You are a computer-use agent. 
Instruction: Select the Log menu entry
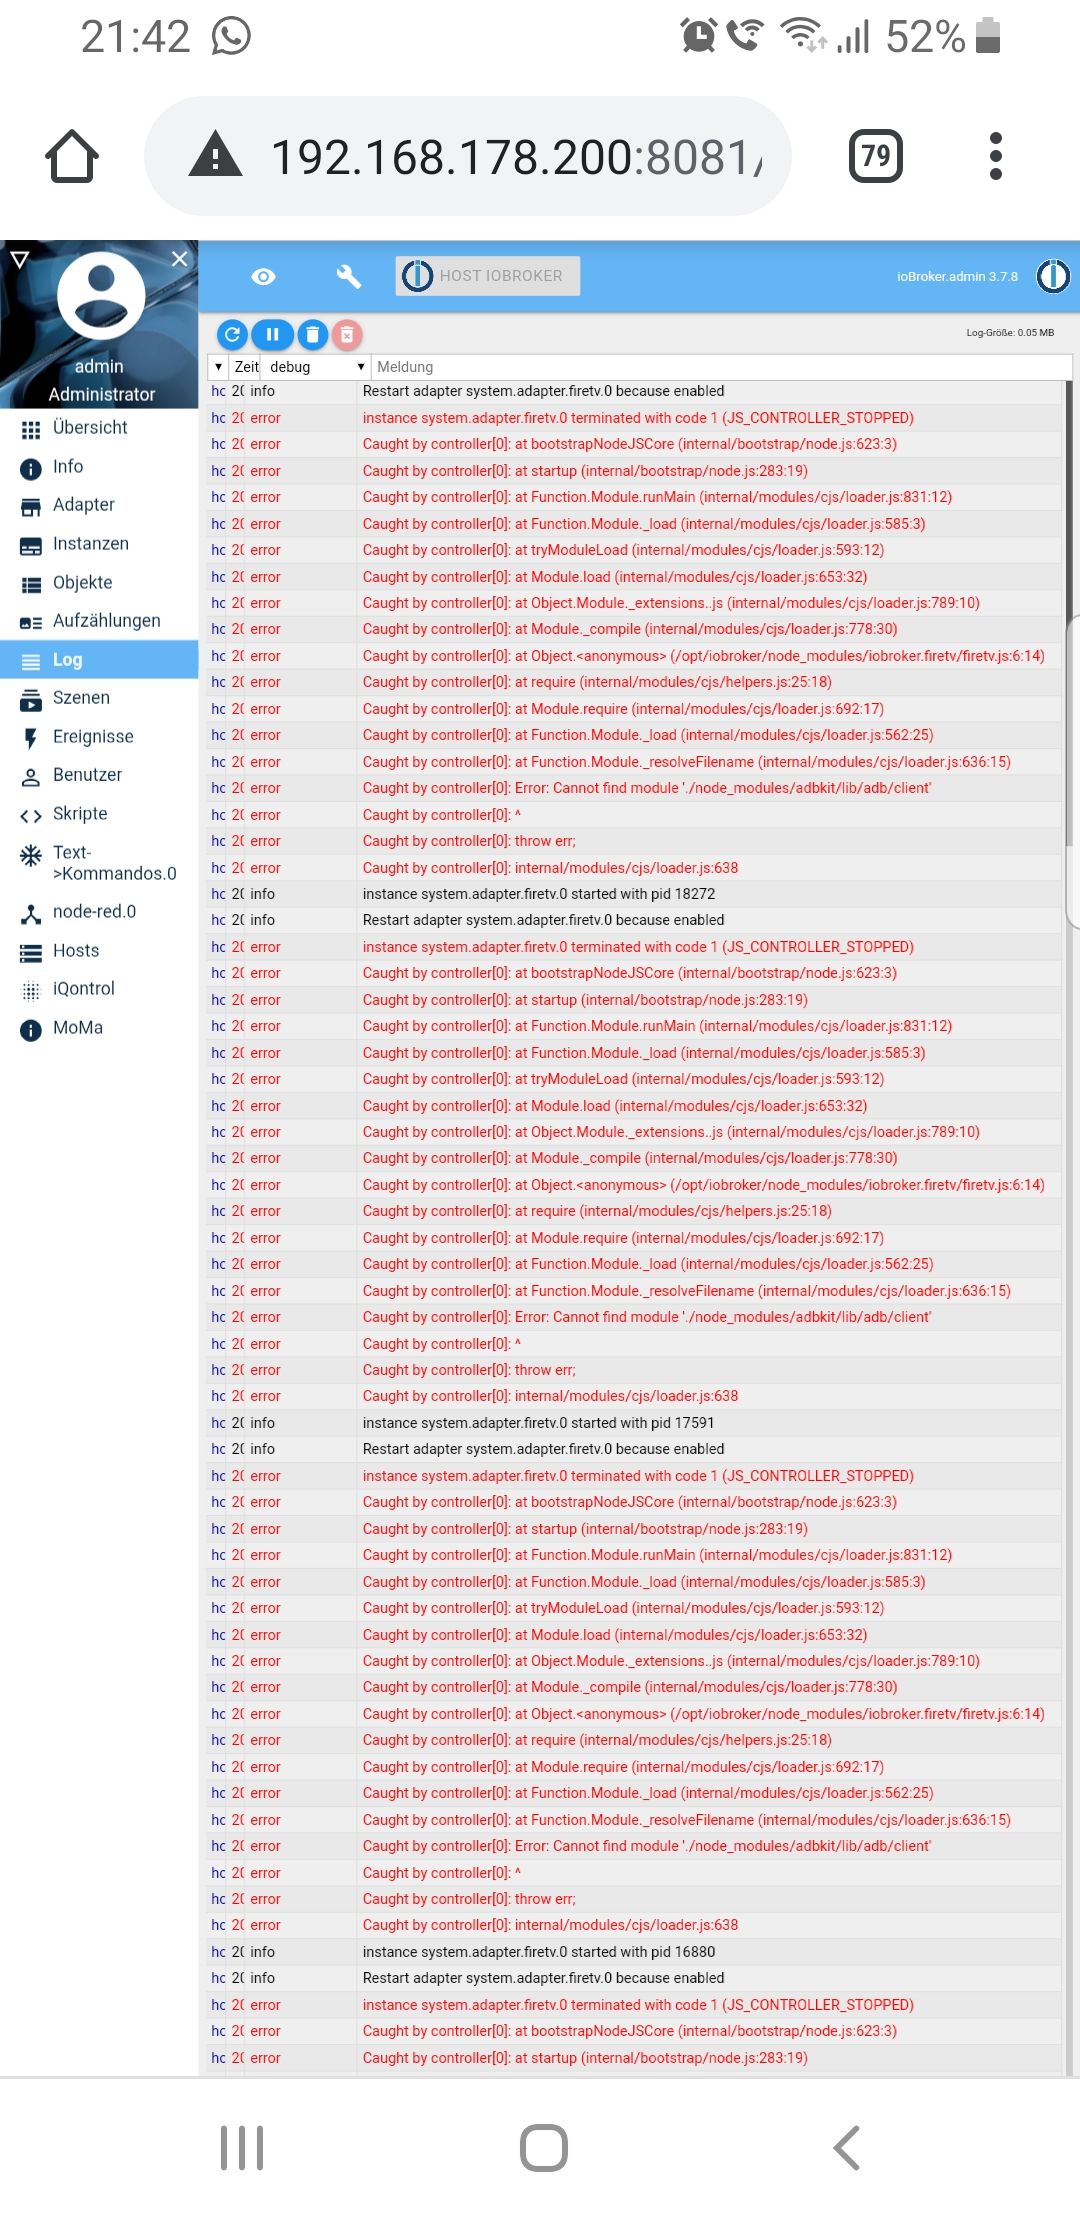(x=99, y=660)
